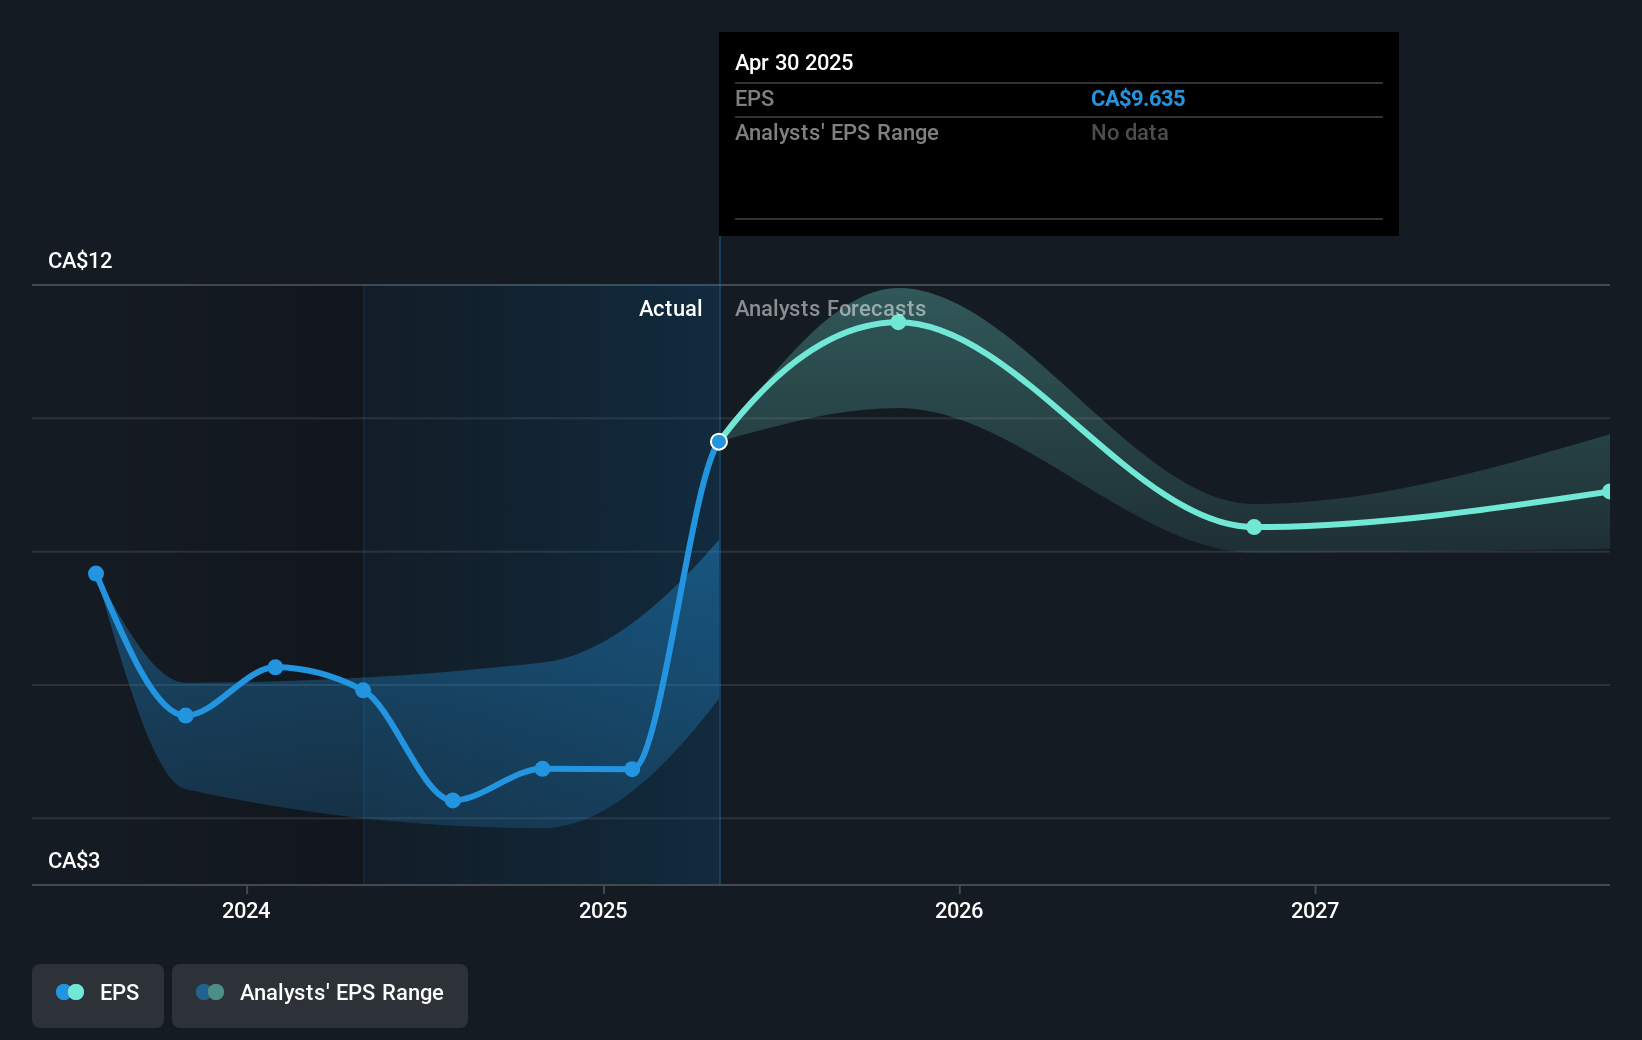This screenshot has width=1642, height=1040.
Task: Select the first EPS data point in mid-2023
Action: tap(96, 573)
